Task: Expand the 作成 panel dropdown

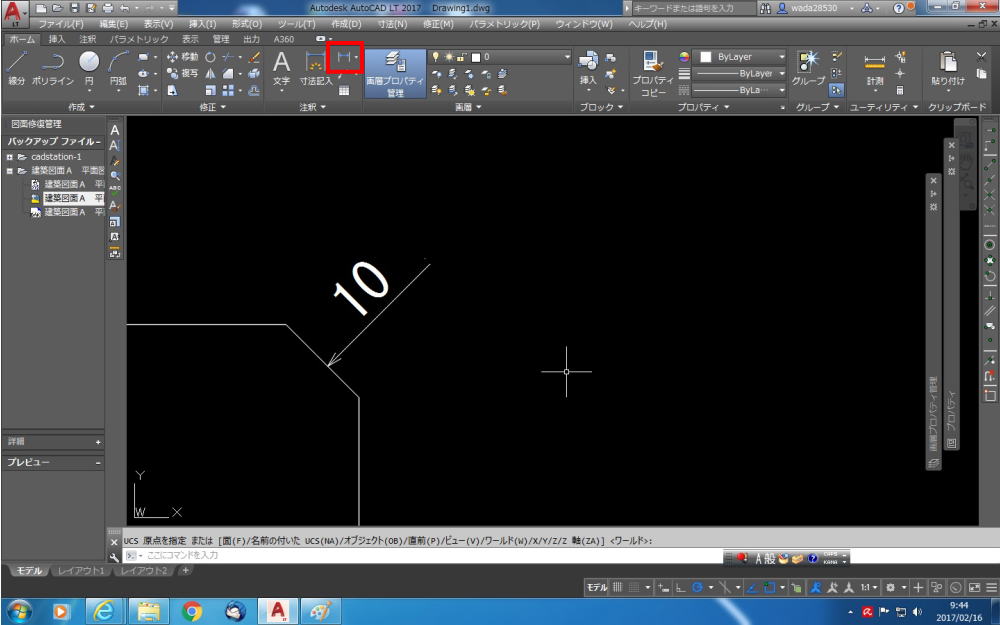Action: [x=82, y=107]
